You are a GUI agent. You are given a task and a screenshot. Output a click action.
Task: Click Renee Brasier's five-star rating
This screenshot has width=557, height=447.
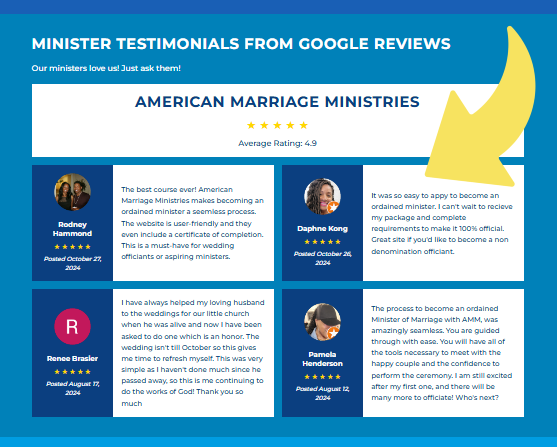pyautogui.click(x=72, y=372)
